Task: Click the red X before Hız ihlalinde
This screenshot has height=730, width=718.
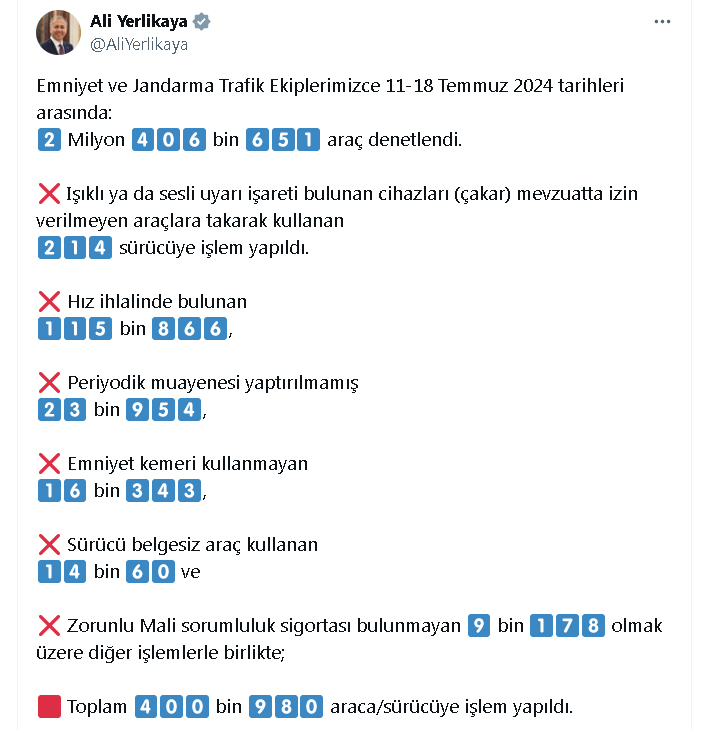Action: pyautogui.click(x=49, y=302)
